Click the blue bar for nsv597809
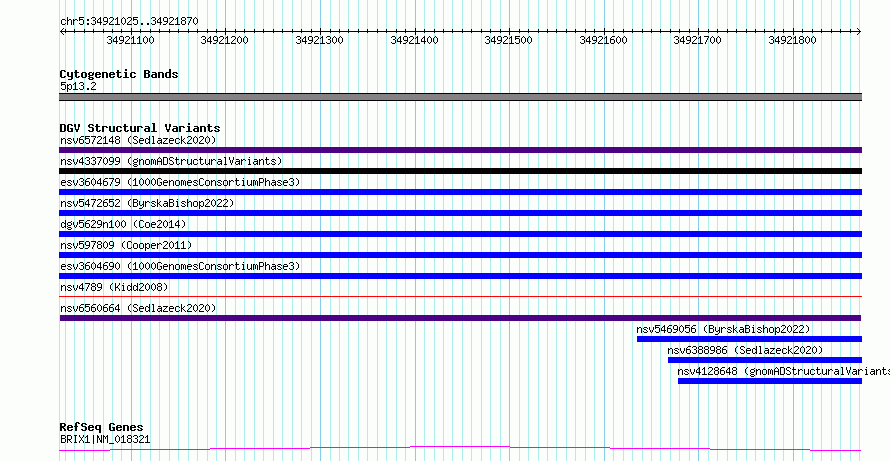The height and width of the screenshot is (461, 890). [x=460, y=255]
